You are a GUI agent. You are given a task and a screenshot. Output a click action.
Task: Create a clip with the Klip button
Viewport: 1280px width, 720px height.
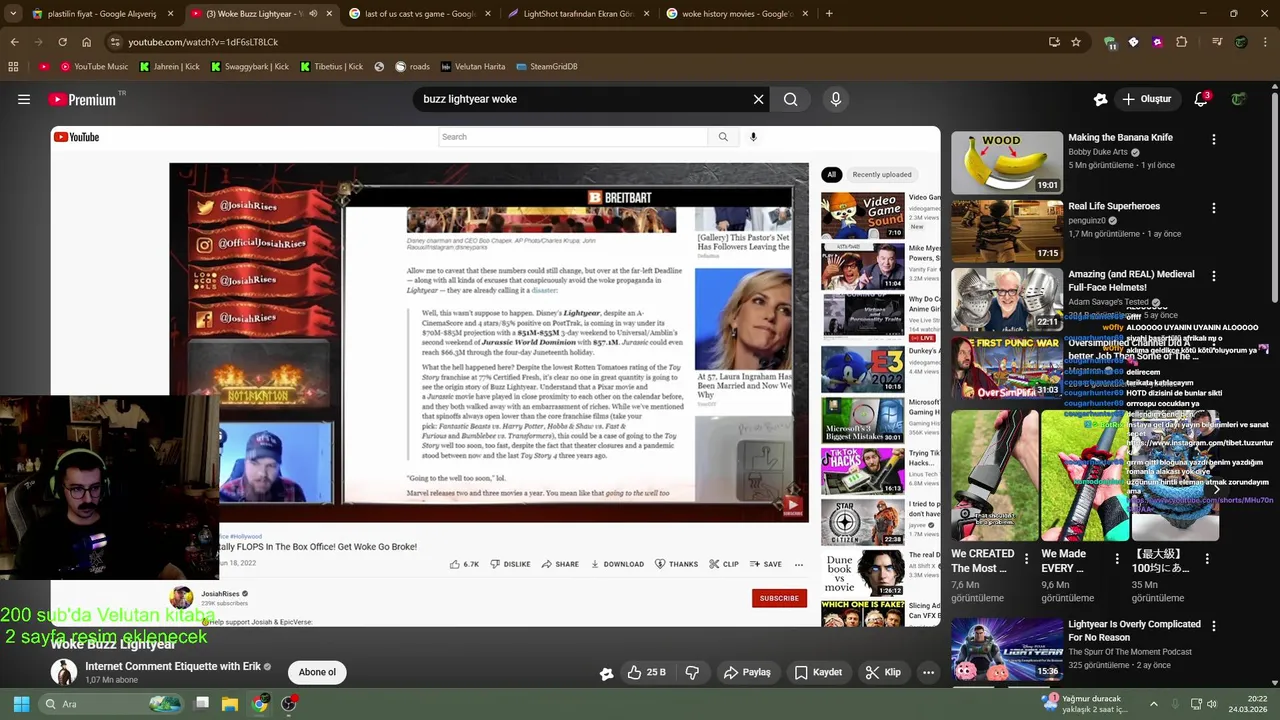click(883, 672)
